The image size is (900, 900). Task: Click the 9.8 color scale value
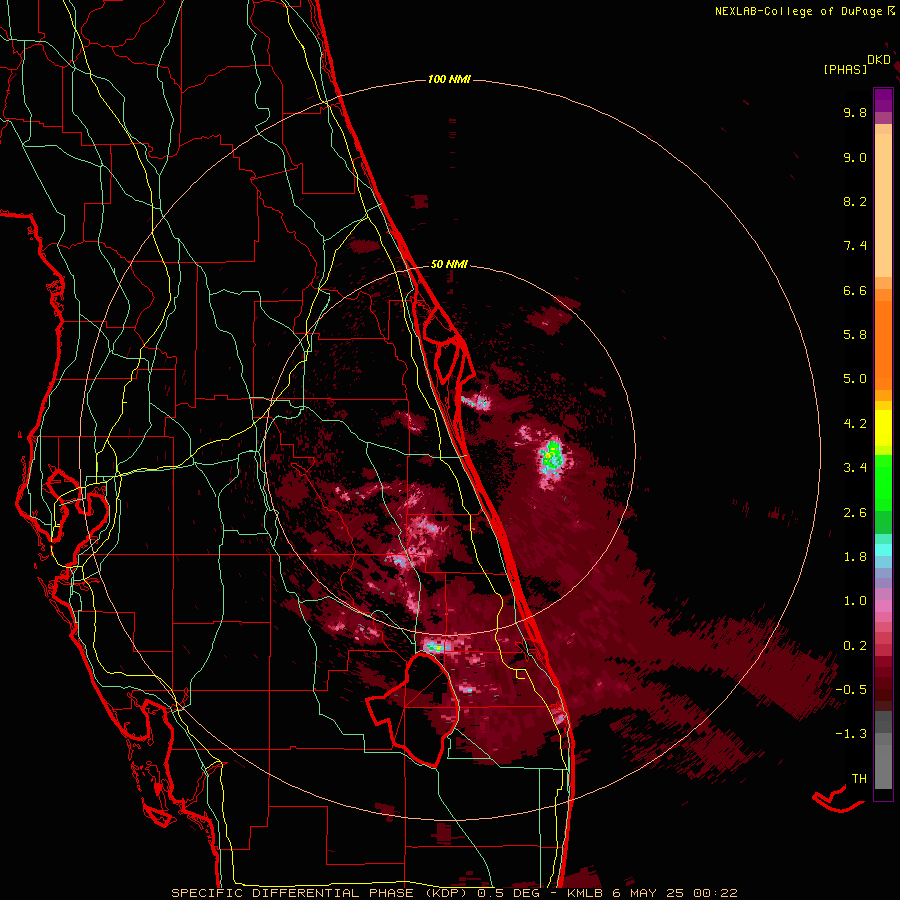tap(855, 112)
